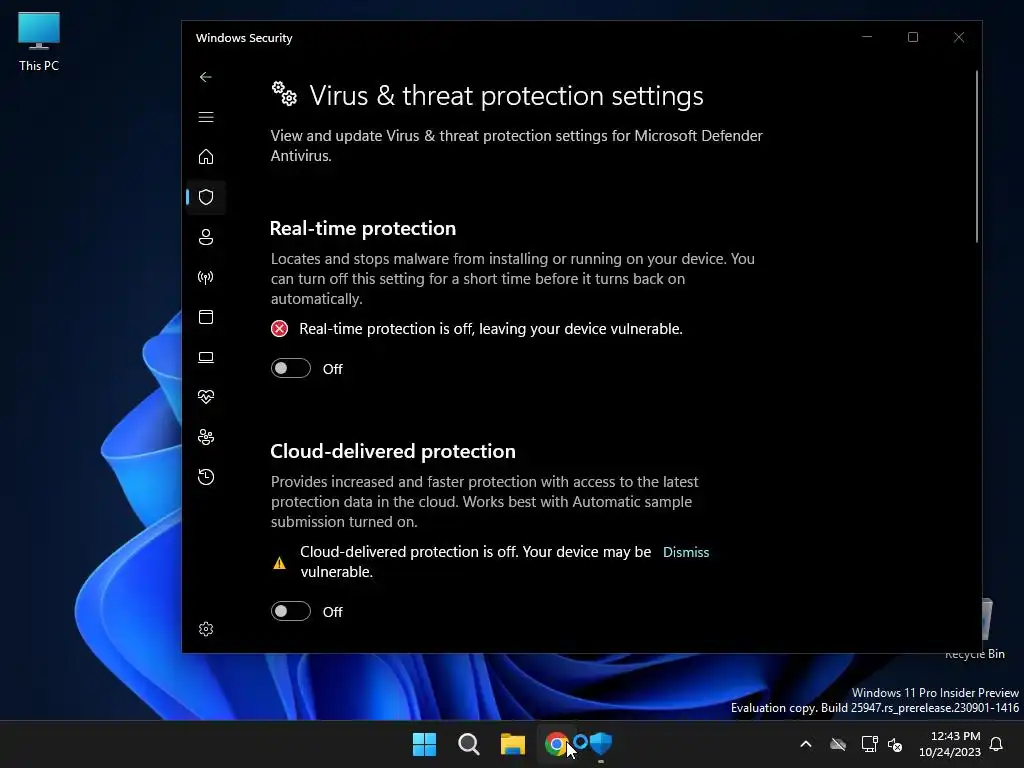
Task: Turn on Real-time protection toggle
Action: coord(291,368)
